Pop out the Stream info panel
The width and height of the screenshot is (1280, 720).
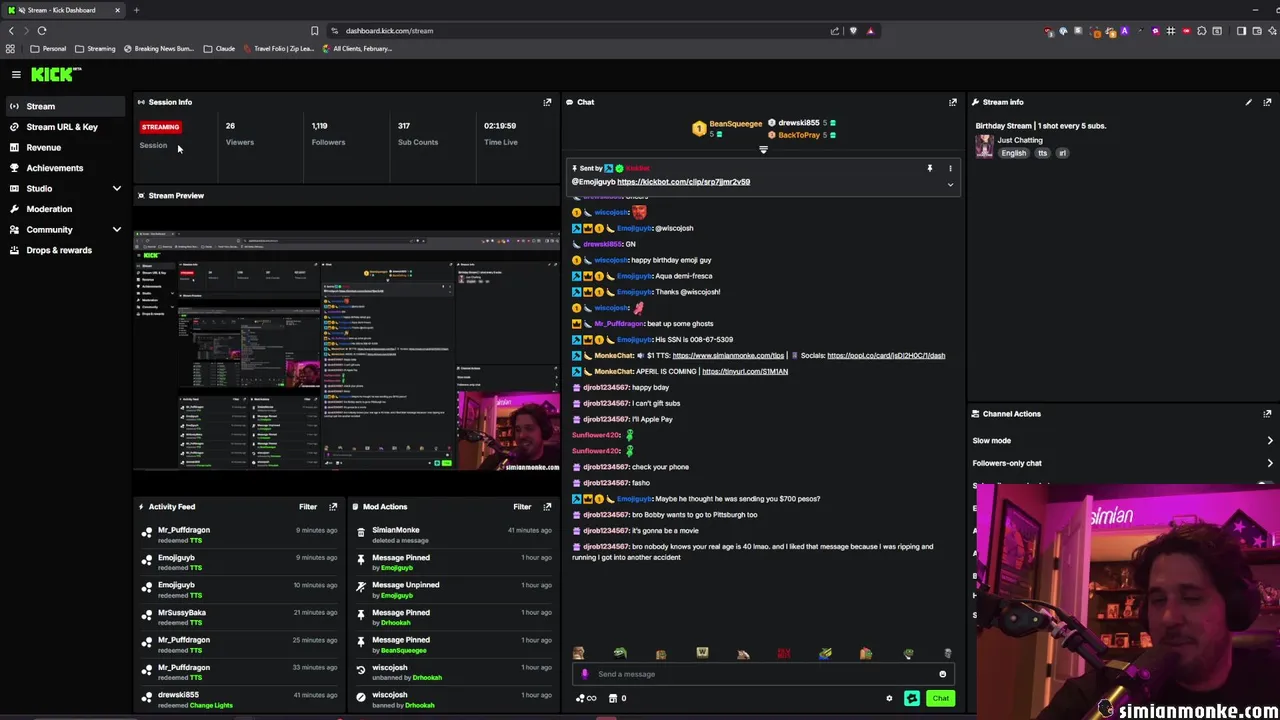1267,102
